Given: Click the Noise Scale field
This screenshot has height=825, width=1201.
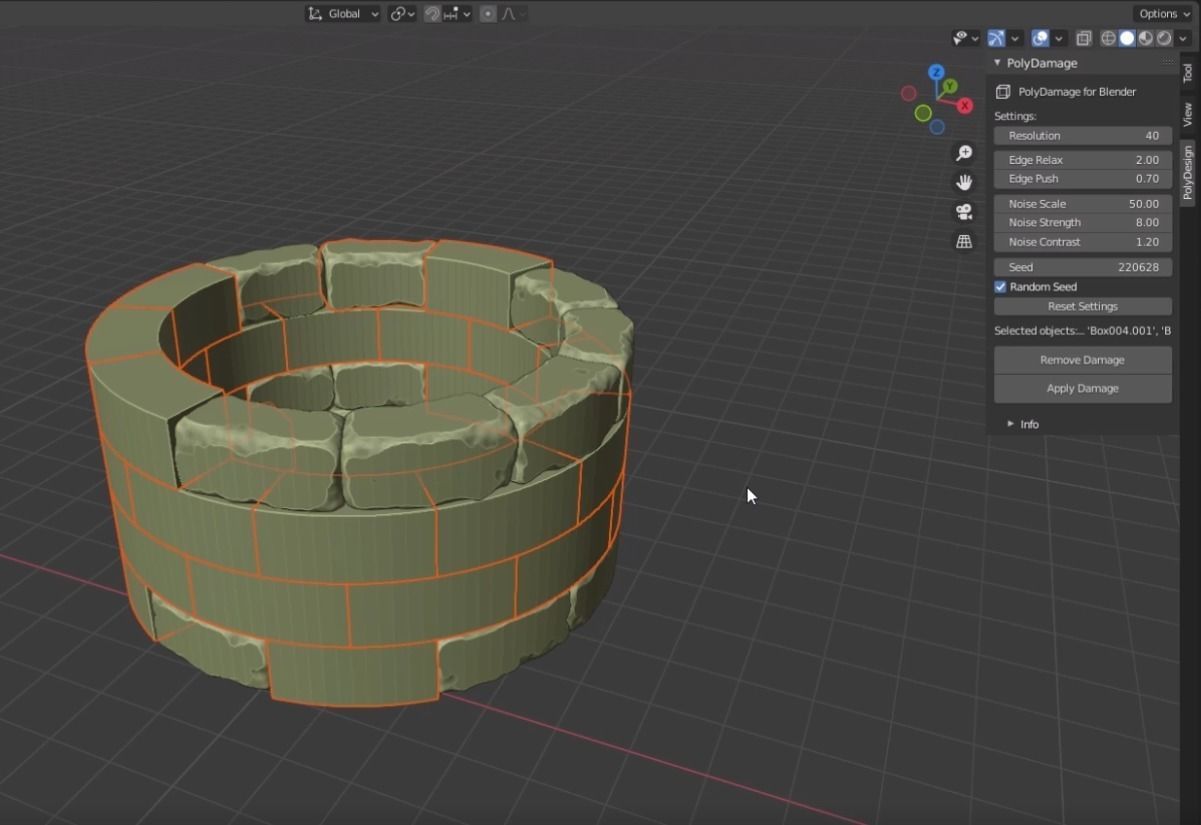Looking at the screenshot, I should click(1083, 204).
